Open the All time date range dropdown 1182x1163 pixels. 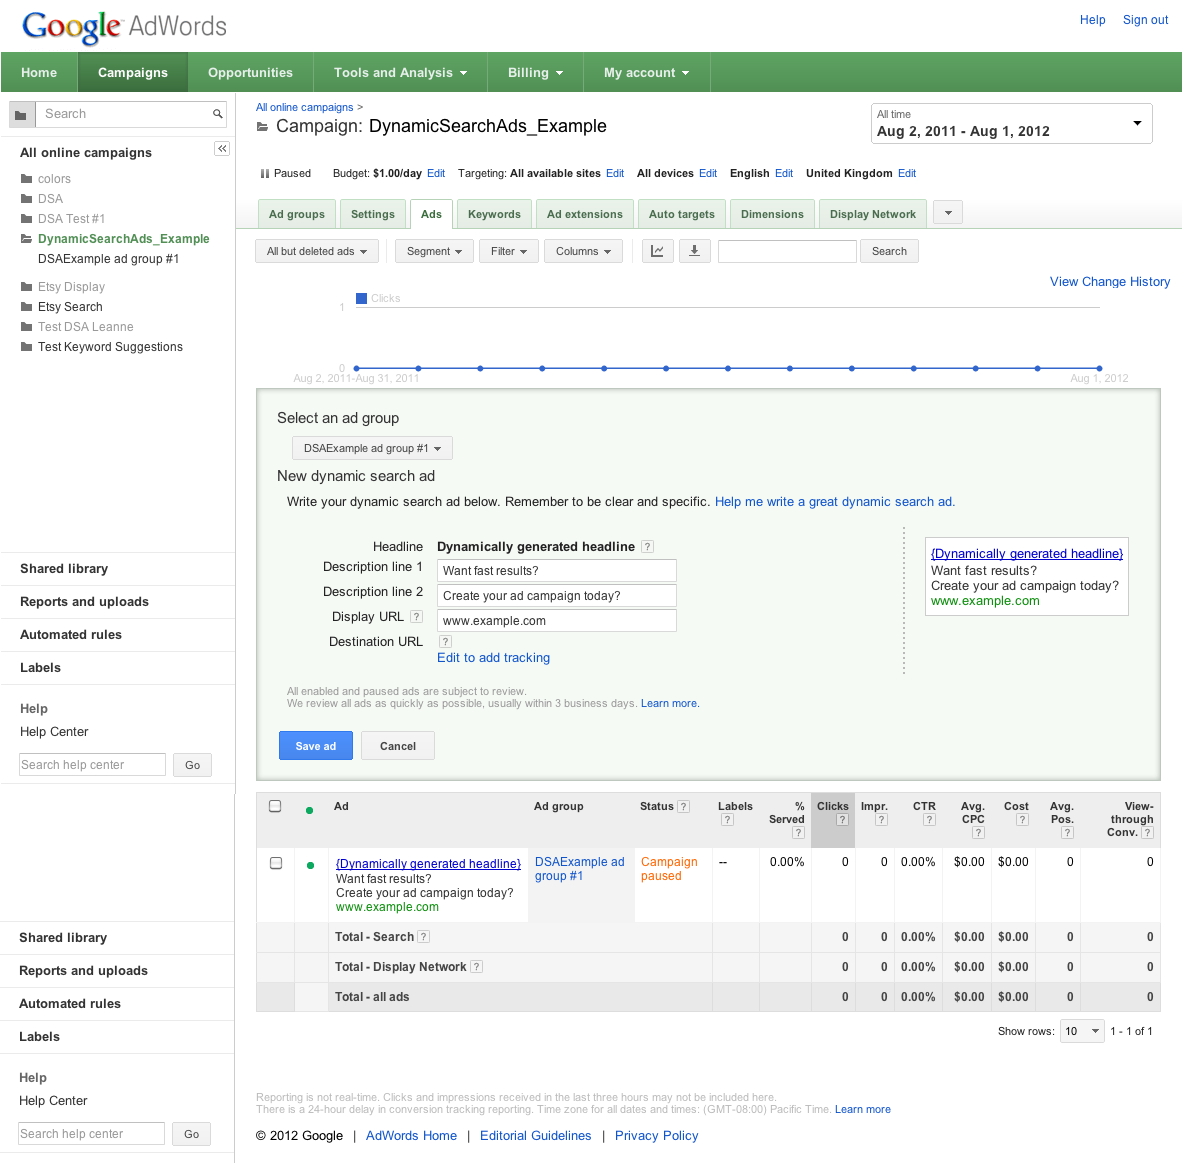(x=1011, y=124)
